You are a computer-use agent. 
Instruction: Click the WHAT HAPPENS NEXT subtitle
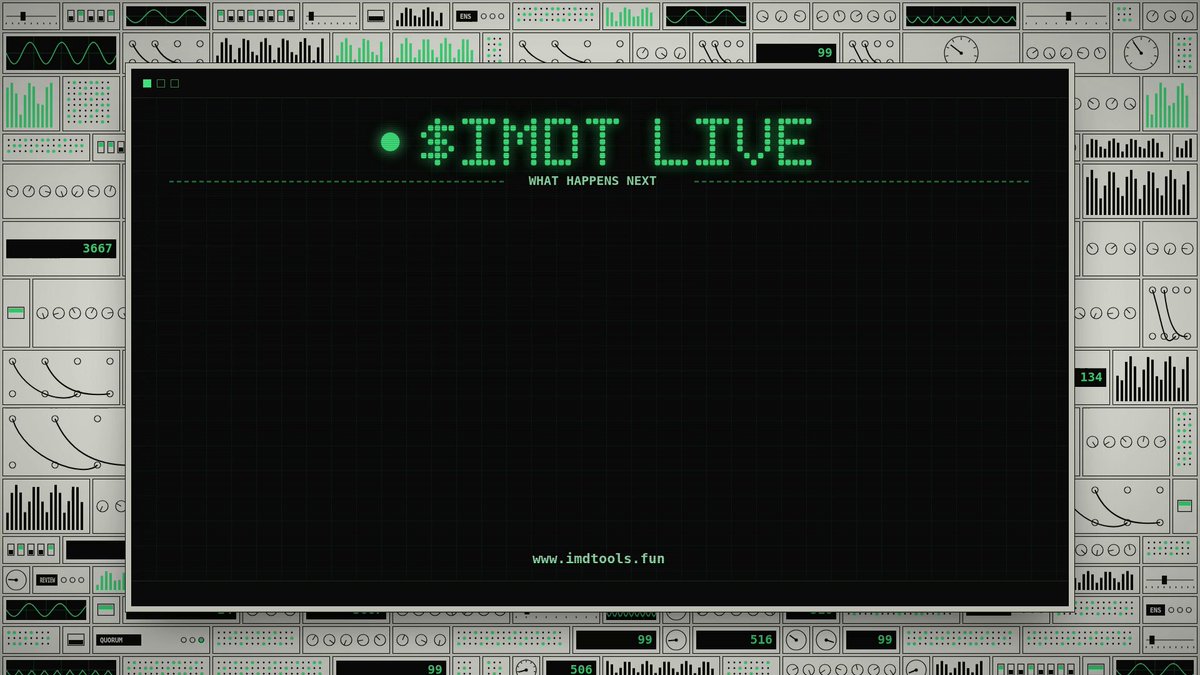pyautogui.click(x=593, y=181)
